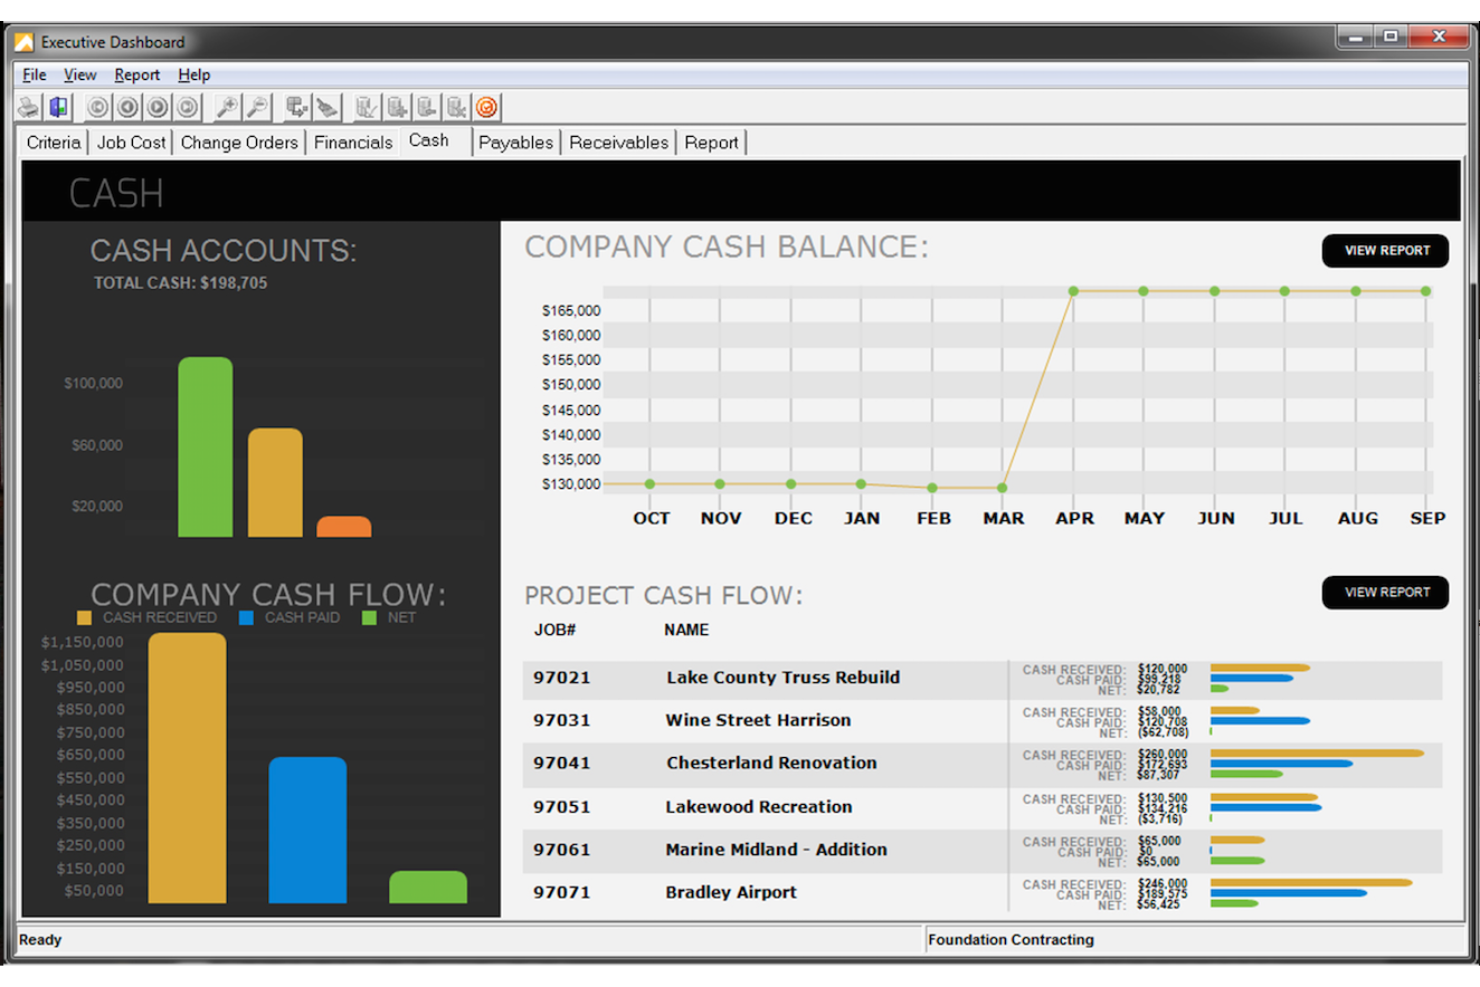Select the Cash tab

point(429,141)
